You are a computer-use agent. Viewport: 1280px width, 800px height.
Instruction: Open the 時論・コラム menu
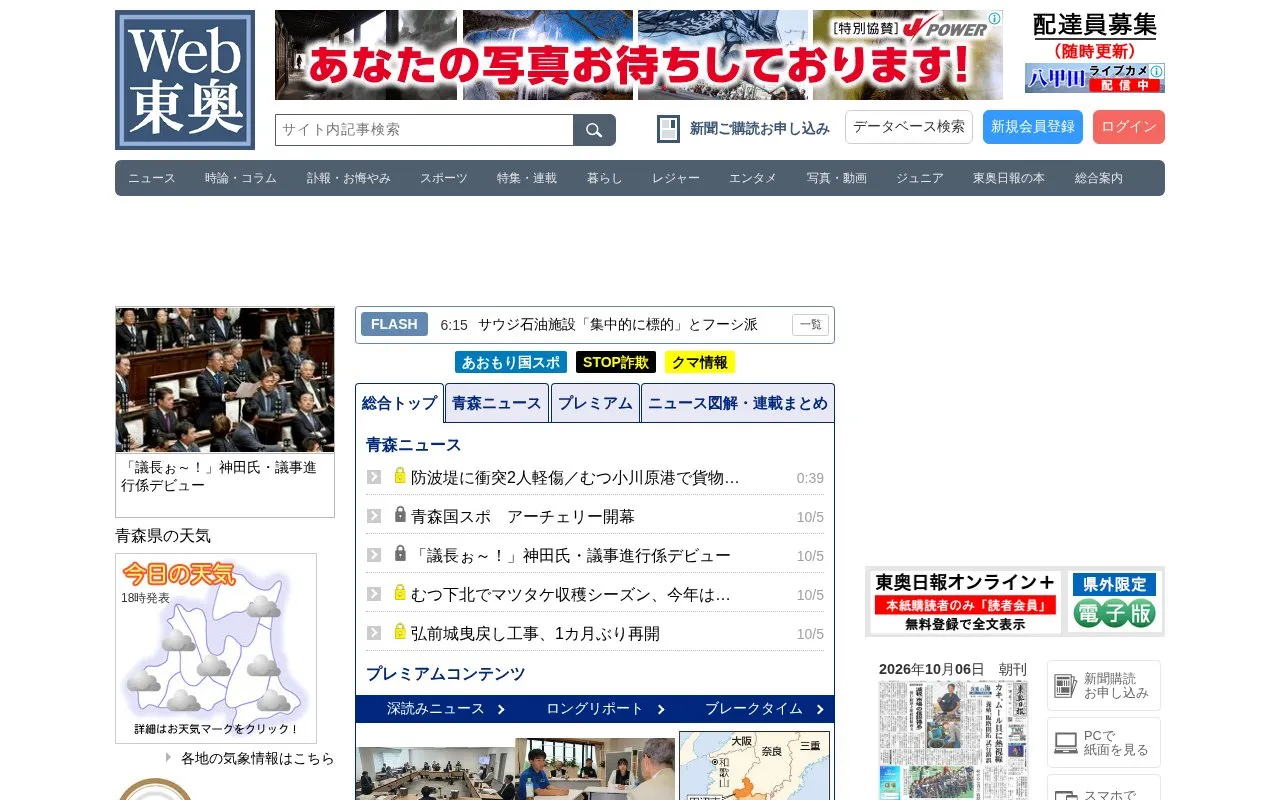pos(241,178)
